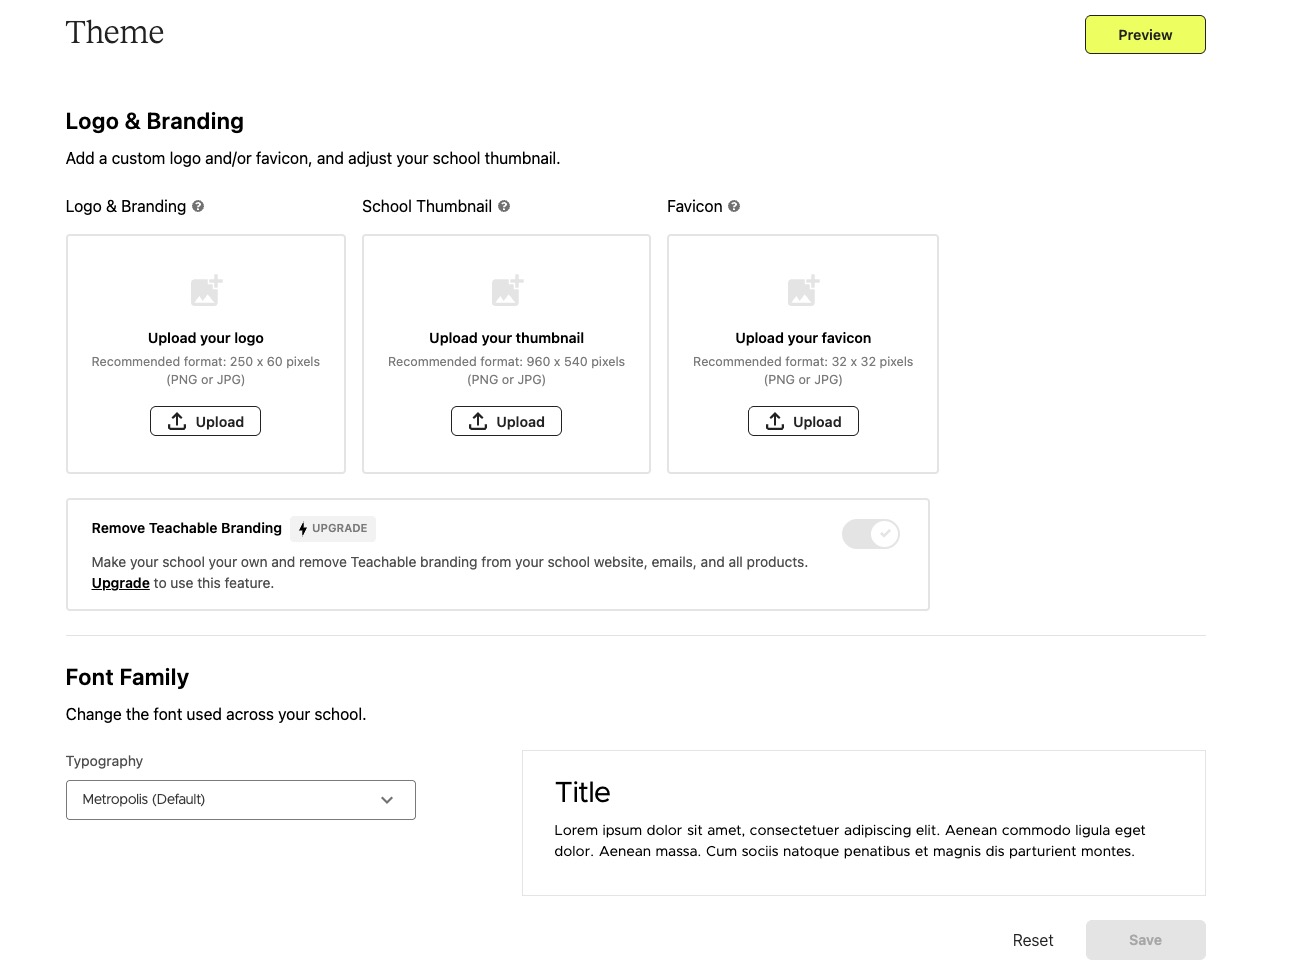The image size is (1297, 971).
Task: Click upload arrow icon in favicon Upload button
Action: [x=775, y=421]
